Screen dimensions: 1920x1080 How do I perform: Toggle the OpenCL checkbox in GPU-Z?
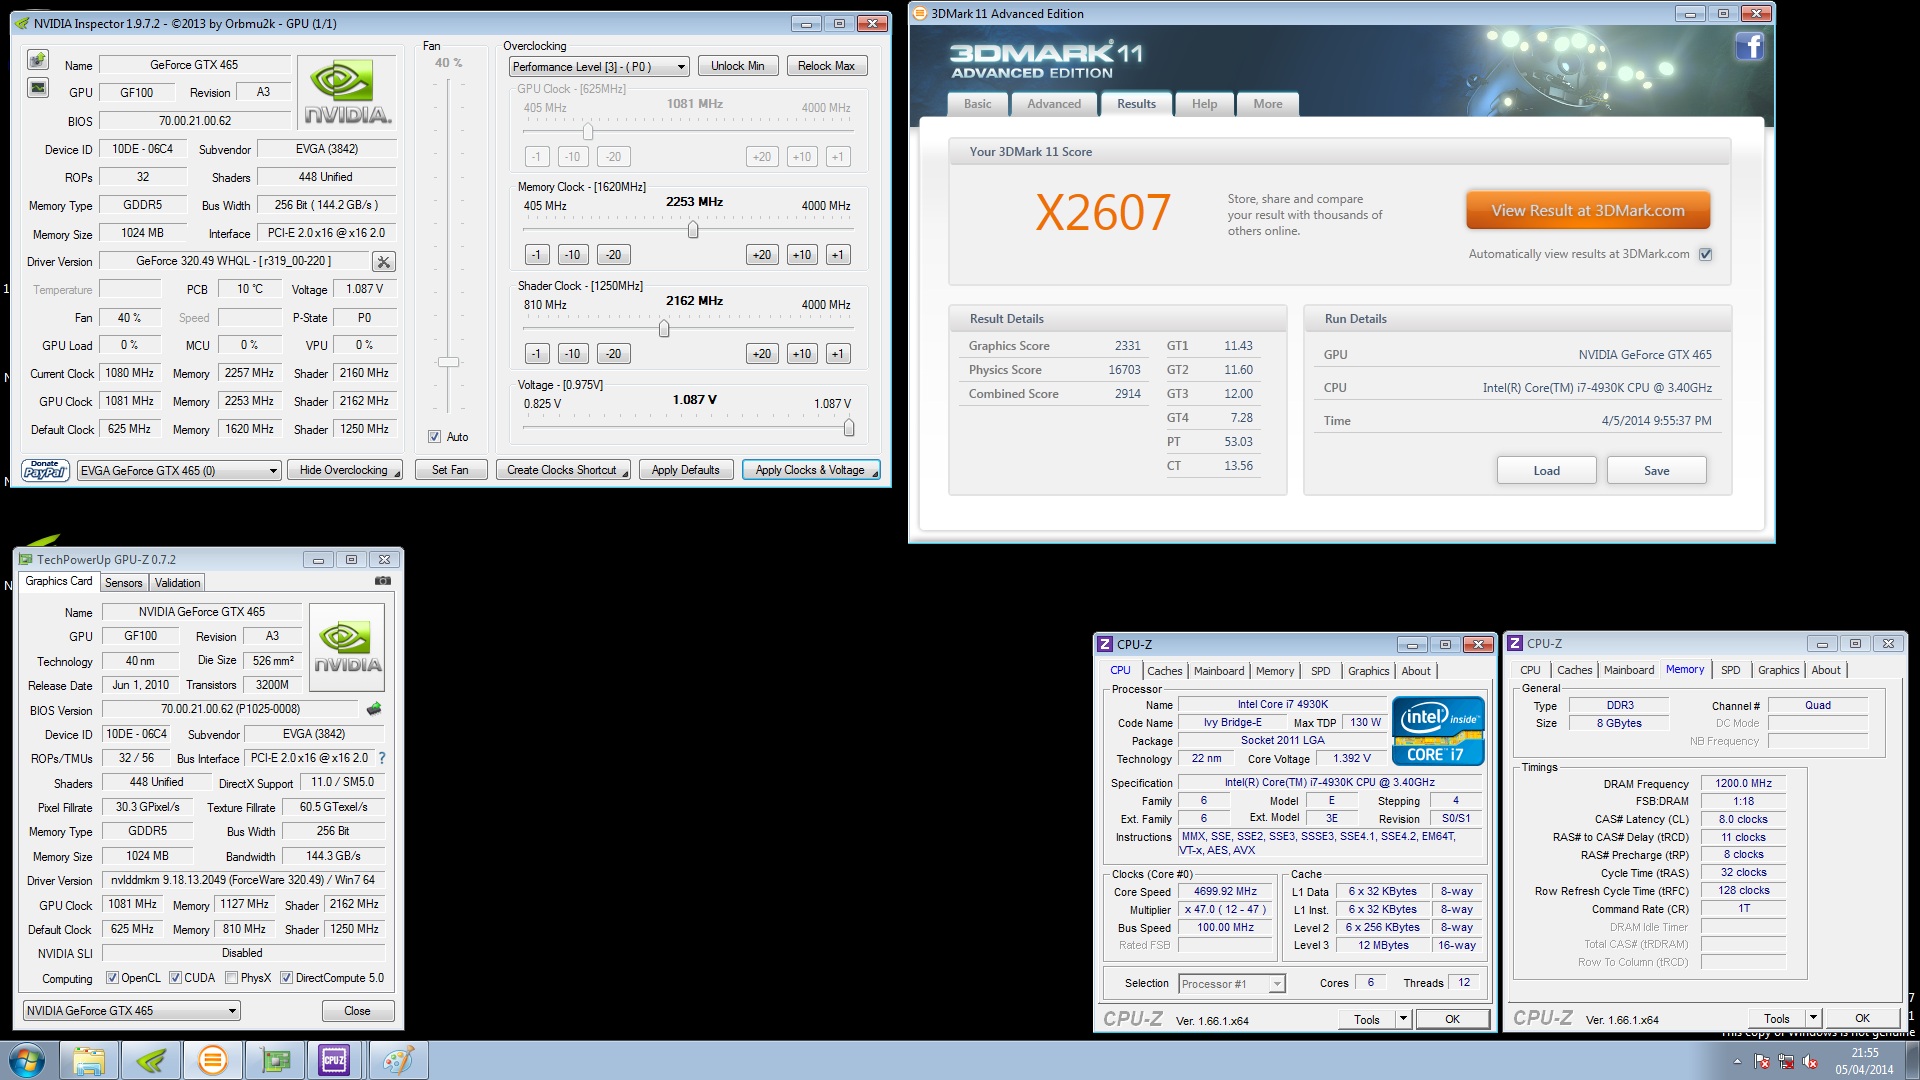113,978
